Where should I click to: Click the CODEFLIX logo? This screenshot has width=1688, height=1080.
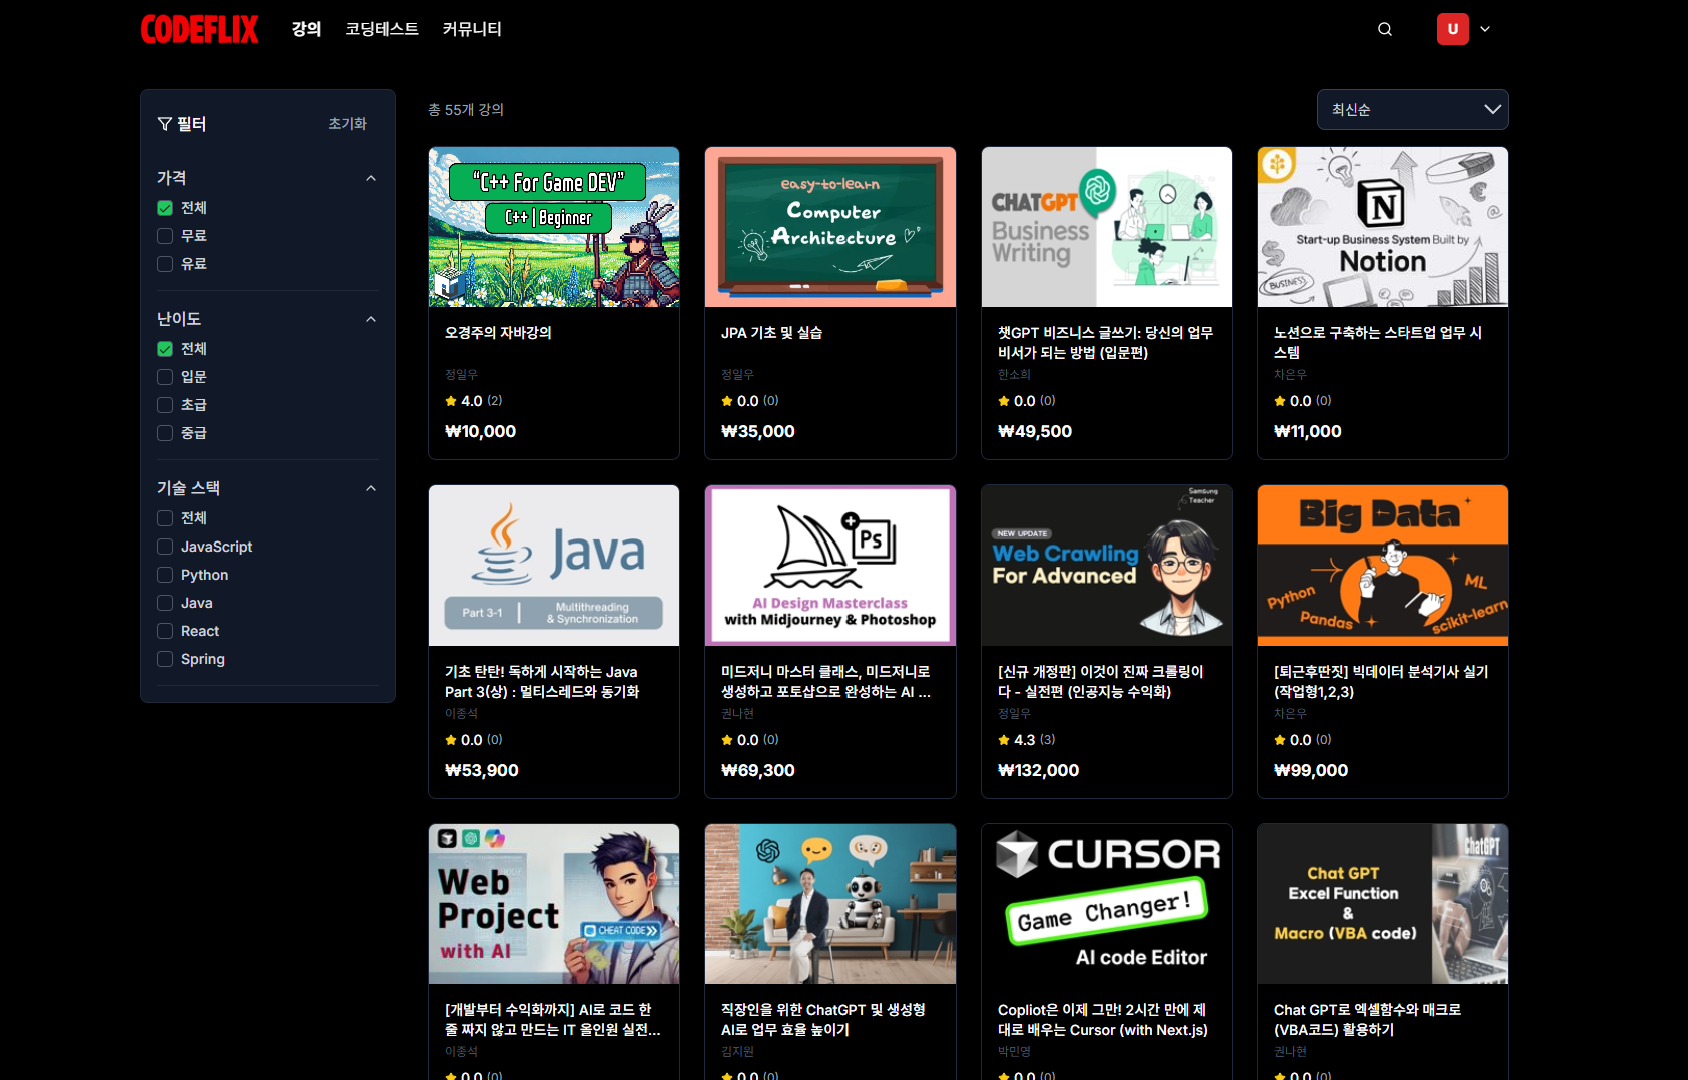(x=200, y=29)
